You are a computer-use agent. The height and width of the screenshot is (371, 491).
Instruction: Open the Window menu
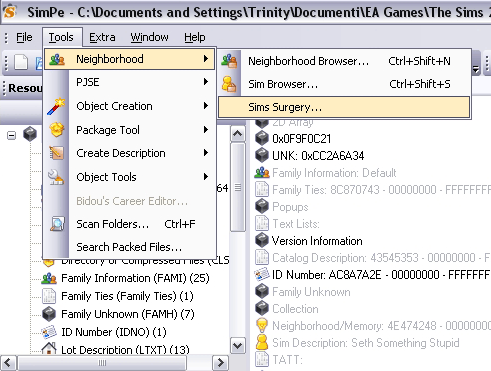coord(149,37)
